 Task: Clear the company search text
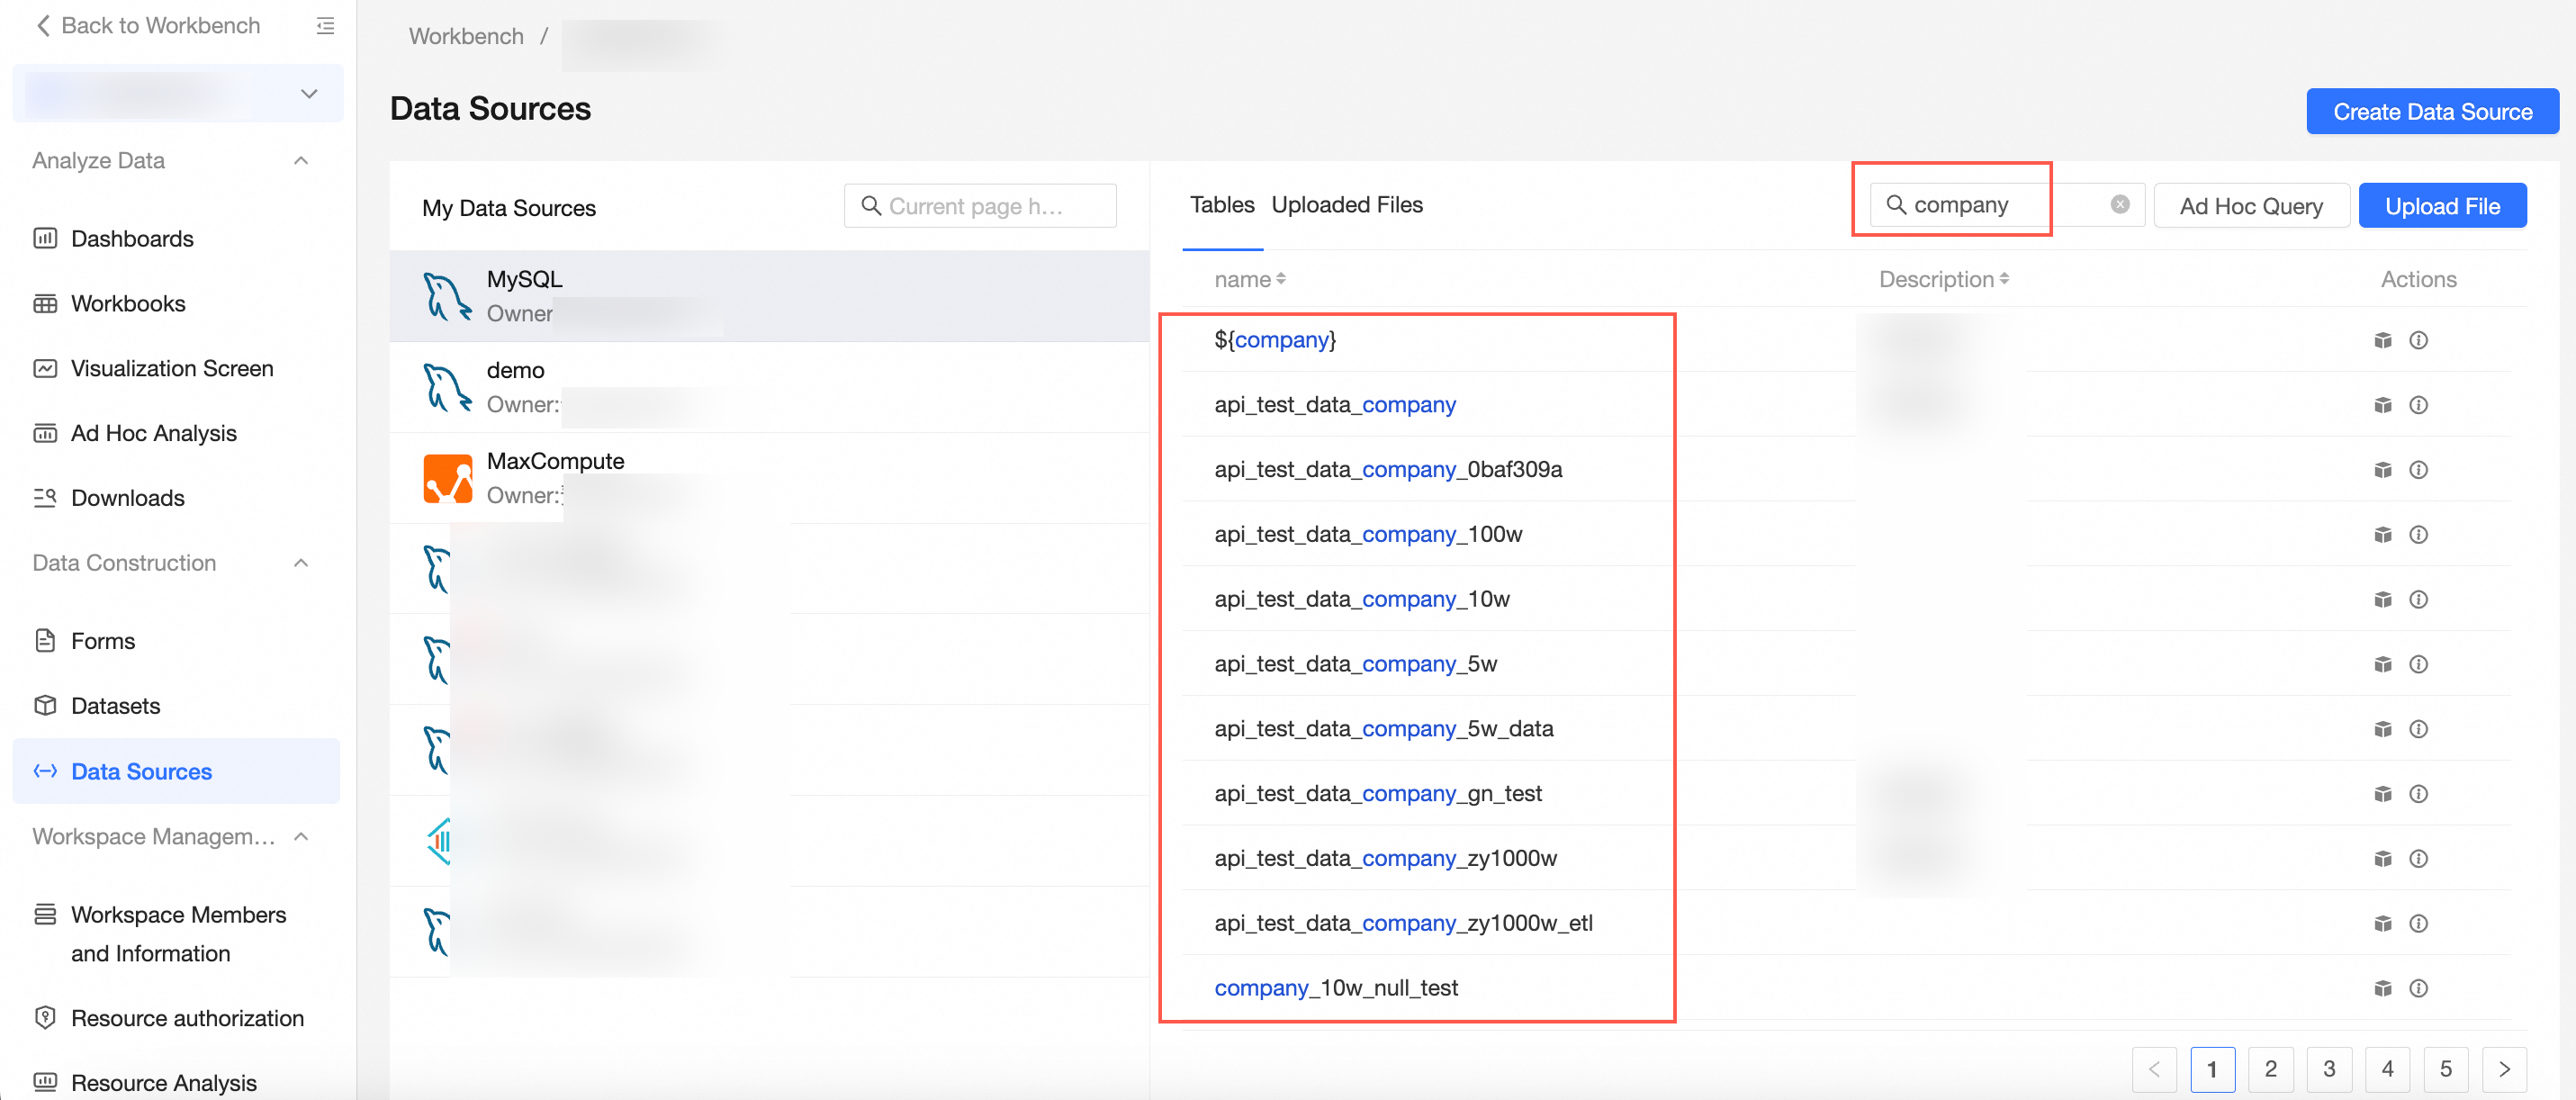click(2119, 205)
